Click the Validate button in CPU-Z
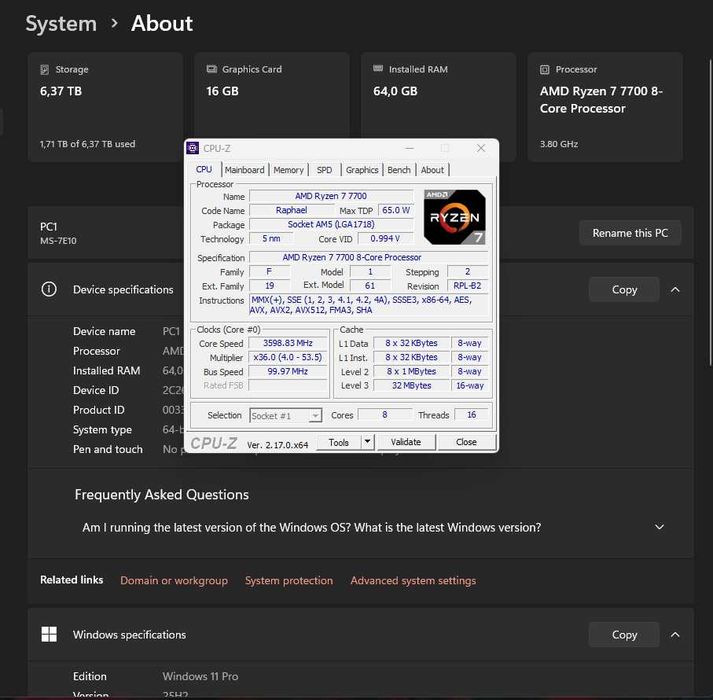 point(406,442)
